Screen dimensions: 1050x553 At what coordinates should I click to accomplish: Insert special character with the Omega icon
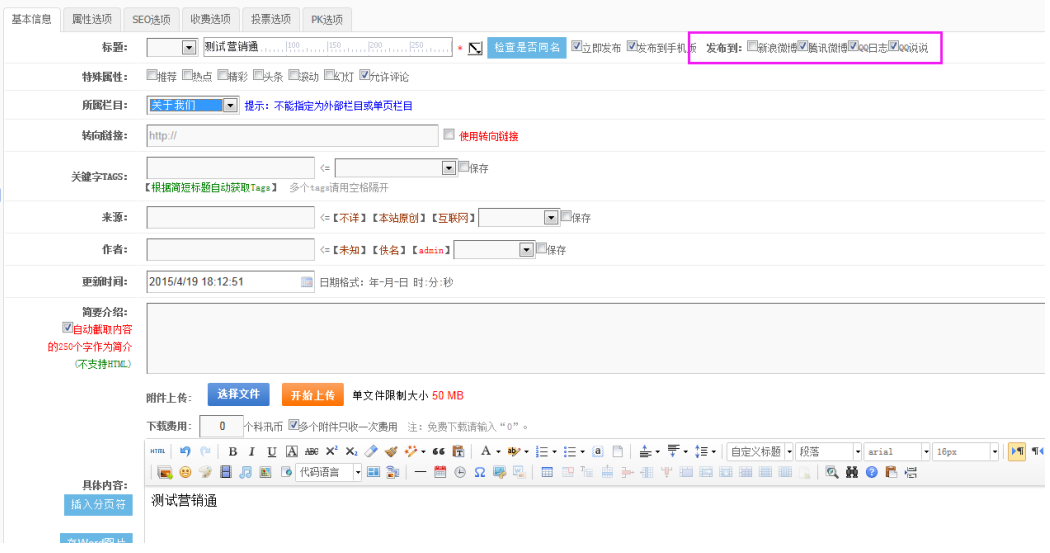479,472
